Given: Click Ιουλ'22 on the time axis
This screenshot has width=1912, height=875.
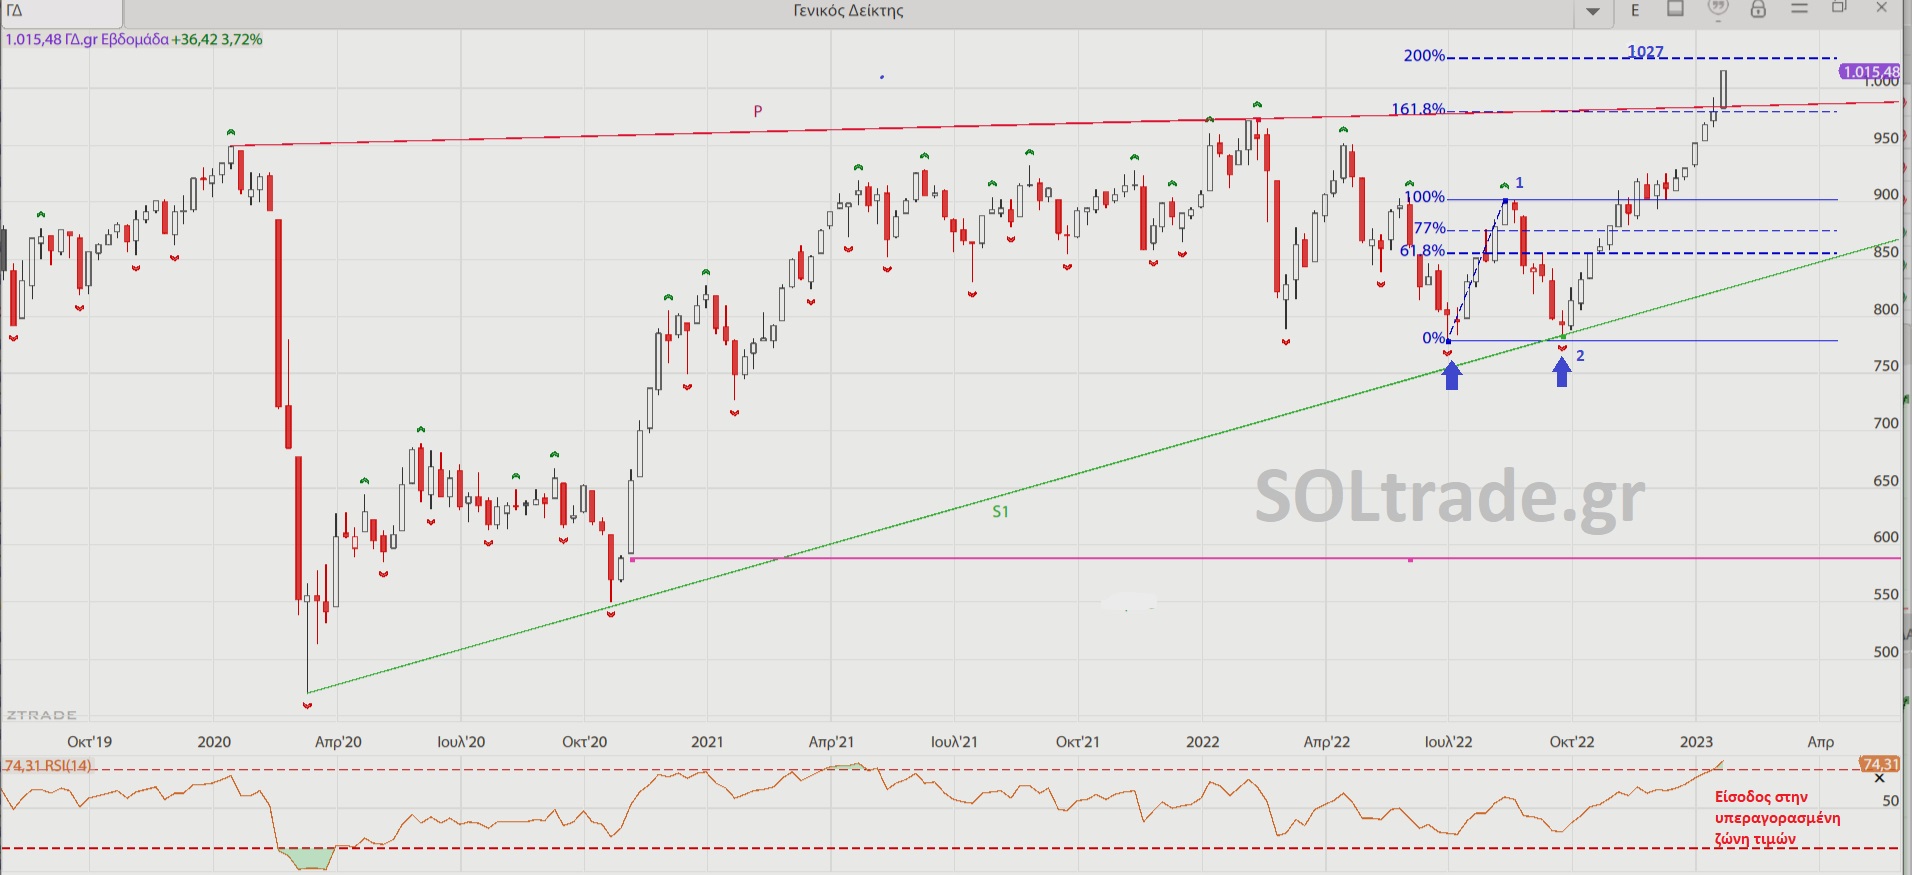Looking at the screenshot, I should pos(1449,742).
